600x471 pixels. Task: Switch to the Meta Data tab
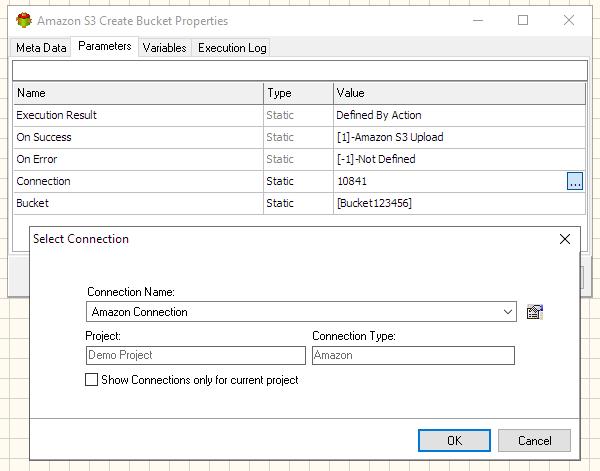41,48
